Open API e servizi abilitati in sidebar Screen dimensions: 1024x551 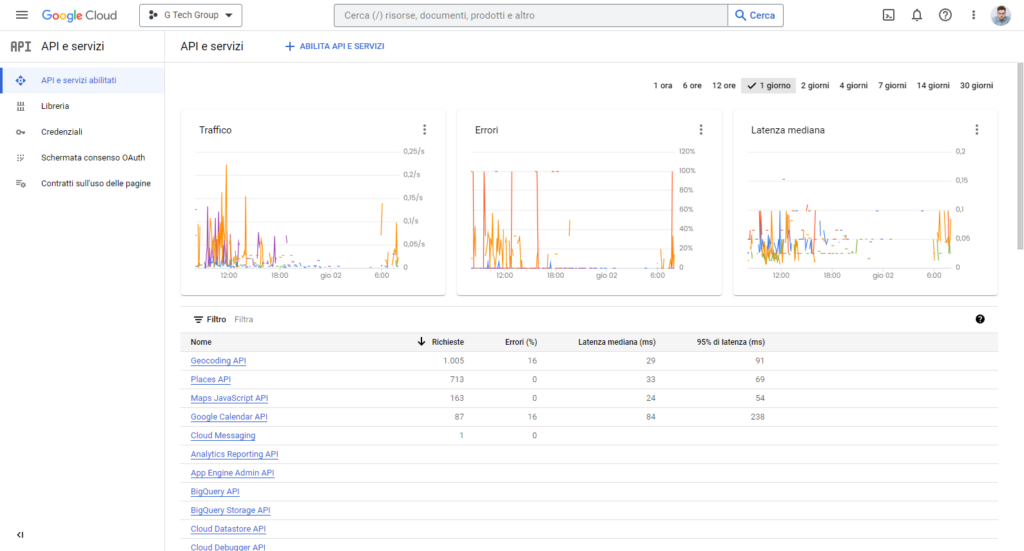click(82, 80)
